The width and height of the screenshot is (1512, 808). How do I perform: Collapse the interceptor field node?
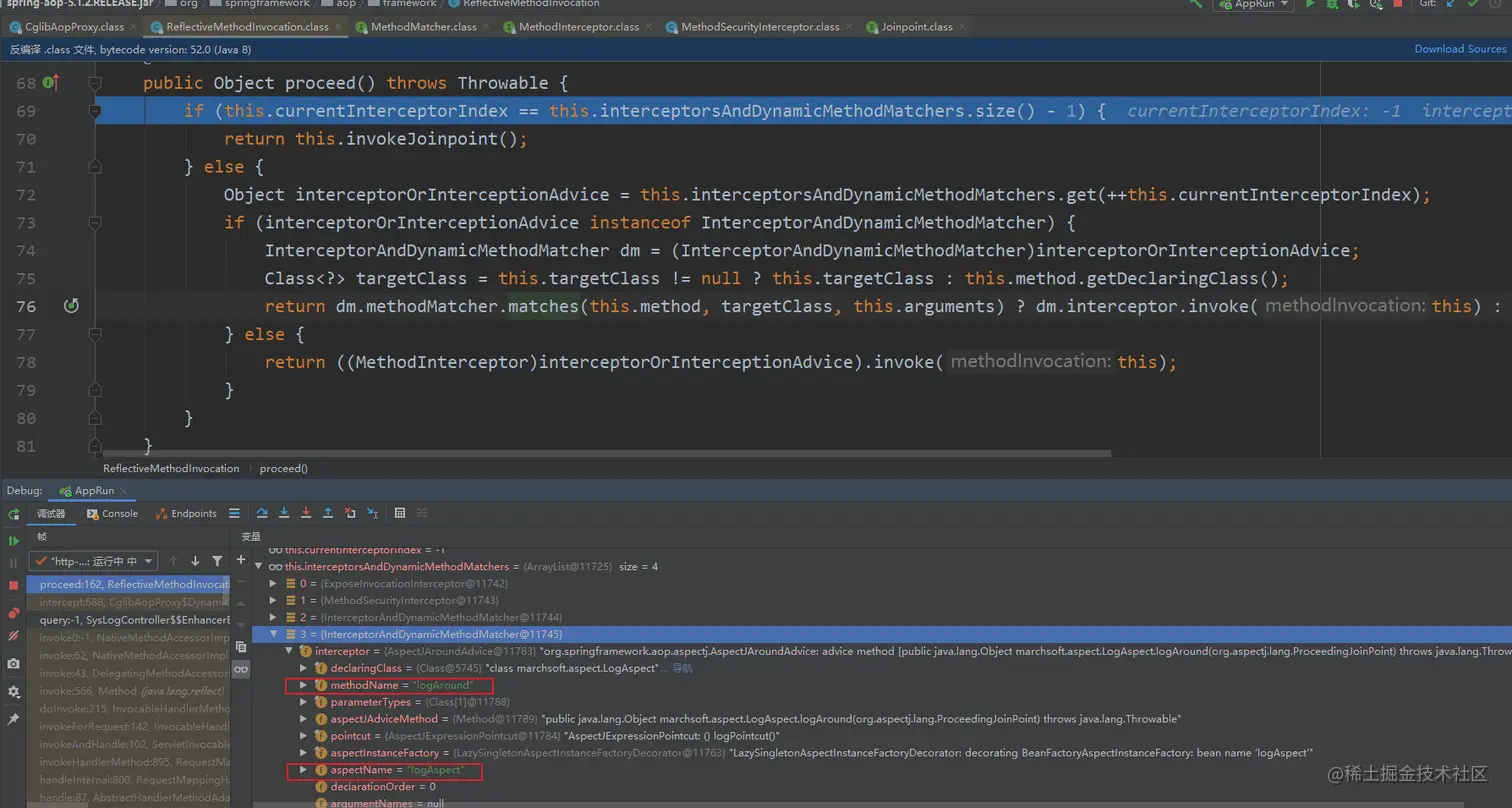[x=289, y=651]
